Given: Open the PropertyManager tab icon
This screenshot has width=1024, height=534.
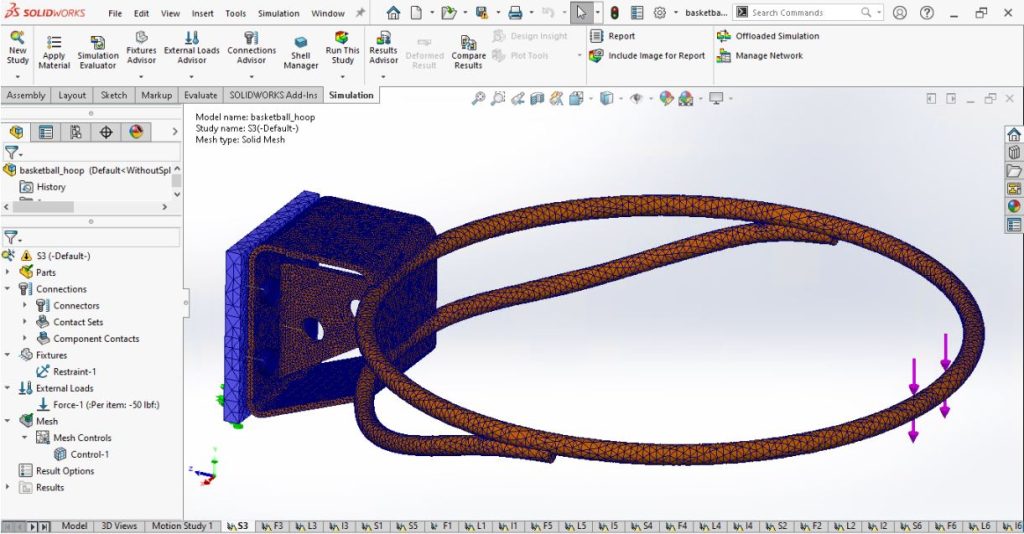Looking at the screenshot, I should [46, 132].
